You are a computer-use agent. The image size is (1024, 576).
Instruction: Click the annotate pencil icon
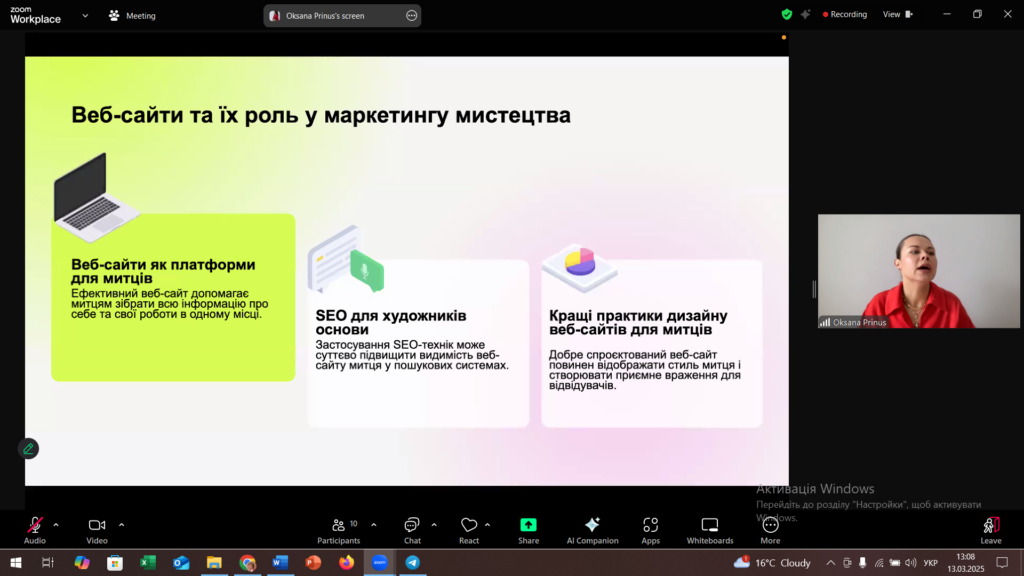coord(28,449)
